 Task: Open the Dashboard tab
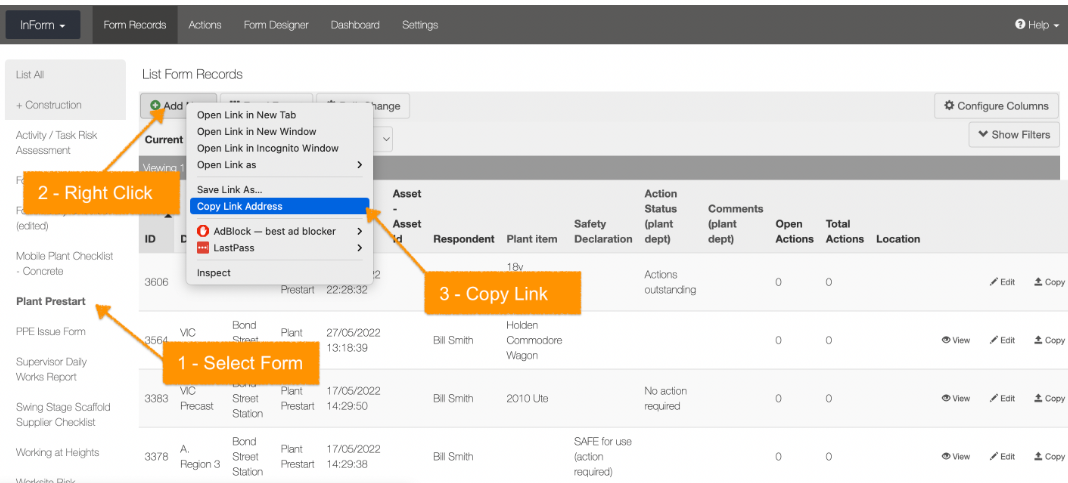pos(355,25)
